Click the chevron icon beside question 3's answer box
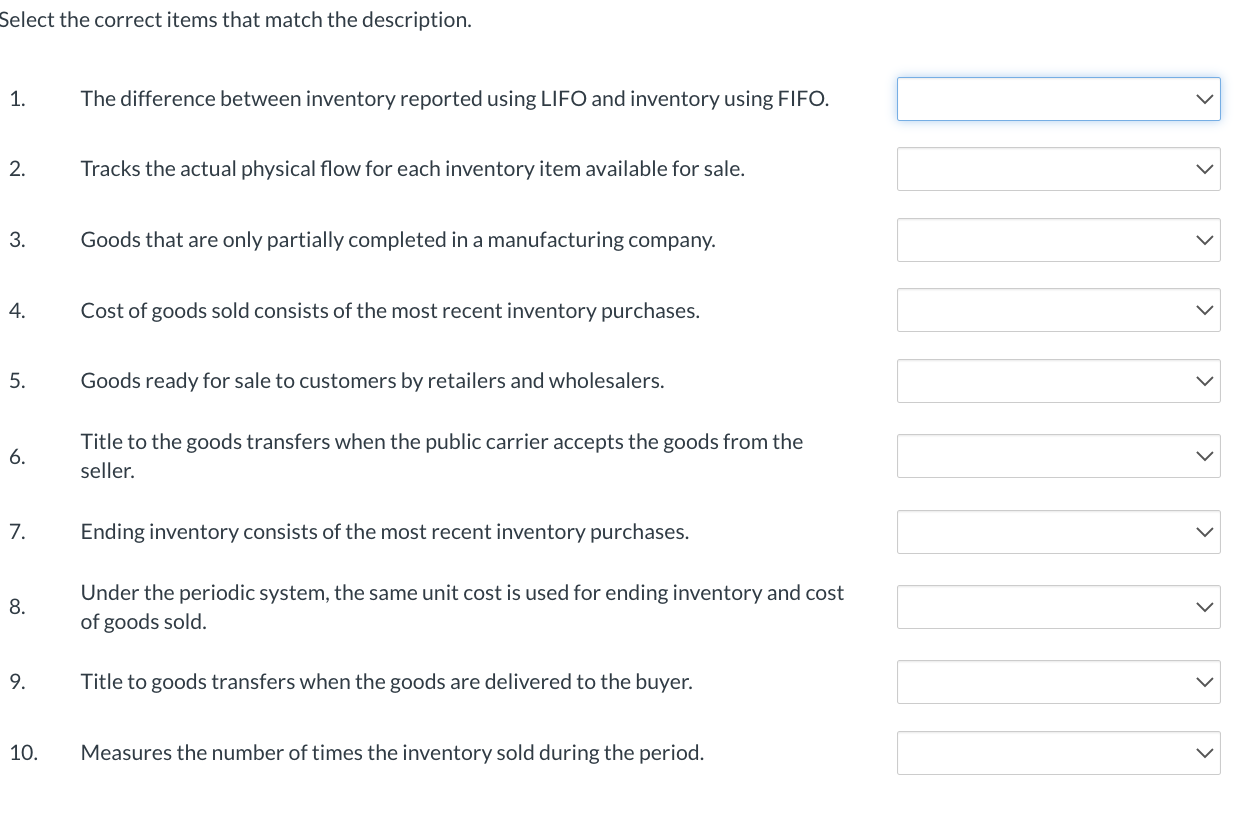 click(1204, 240)
